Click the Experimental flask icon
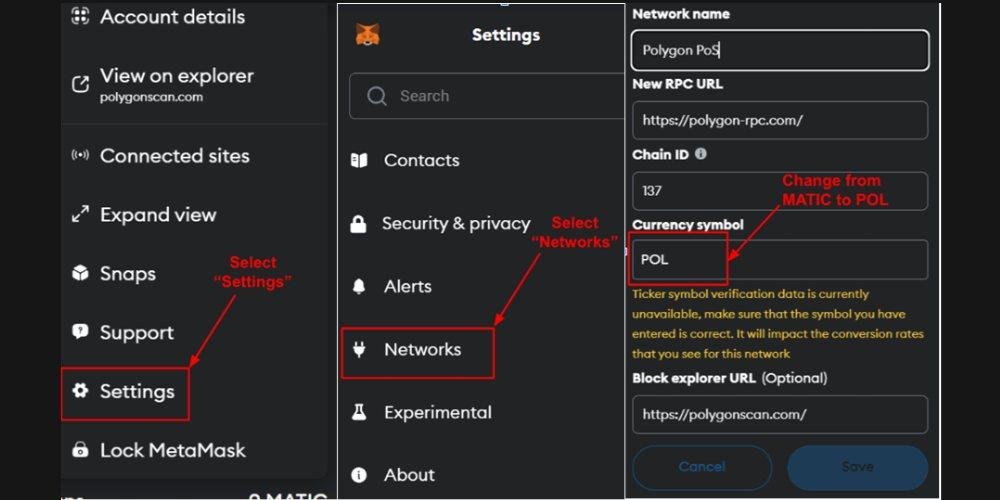Viewport: 1000px width, 500px height. pyautogui.click(x=359, y=412)
